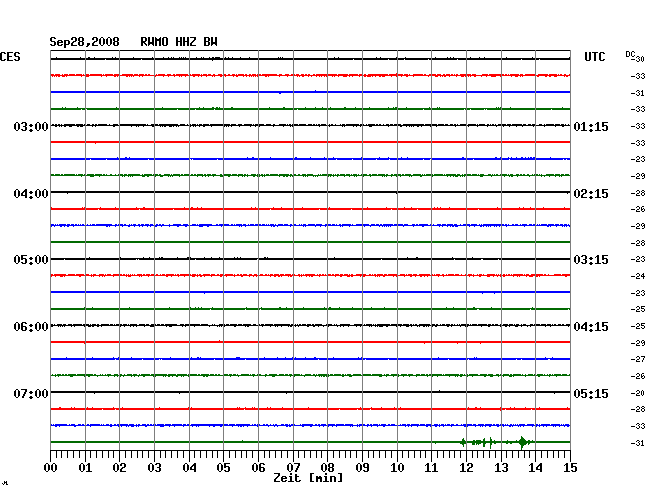650x494 pixels.
Task: Click the 01:15 UTC time label
Action: pyautogui.click(x=591, y=126)
